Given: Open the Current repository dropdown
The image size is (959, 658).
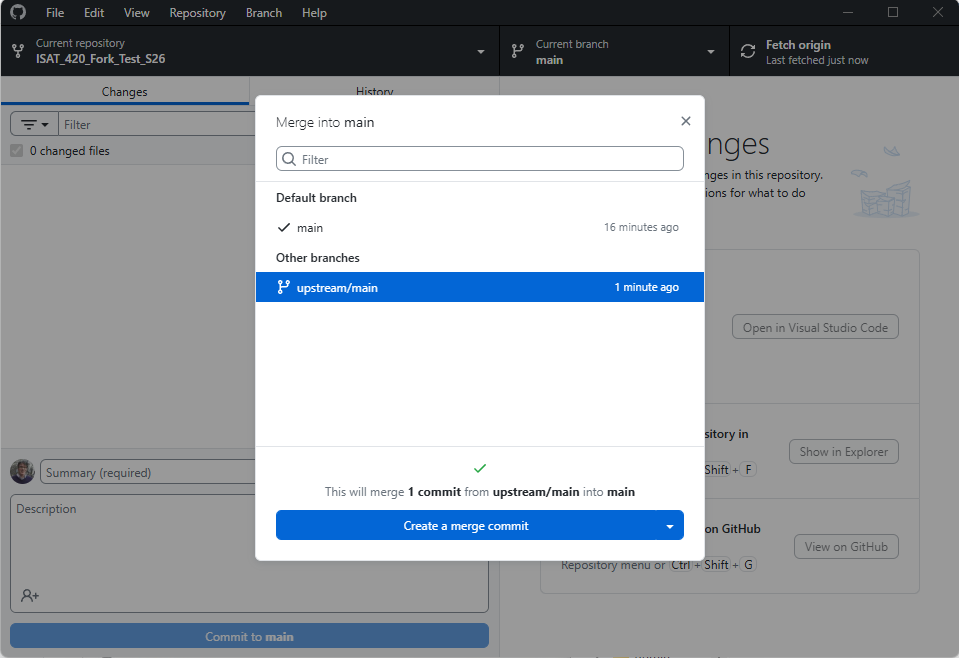Looking at the screenshot, I should pos(249,52).
